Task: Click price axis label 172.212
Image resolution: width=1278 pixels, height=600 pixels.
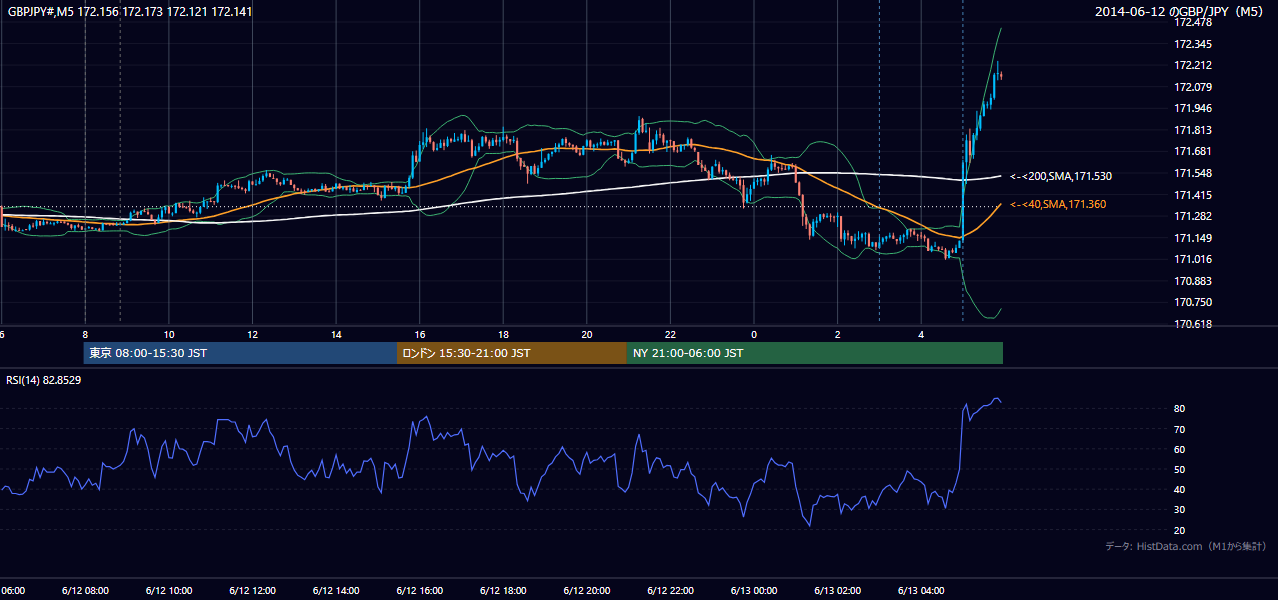Action: 1193,66
